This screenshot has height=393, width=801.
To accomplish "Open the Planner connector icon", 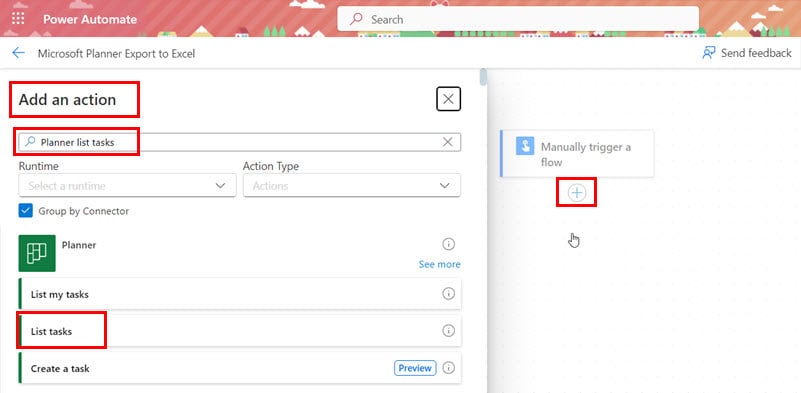I will (x=37, y=253).
